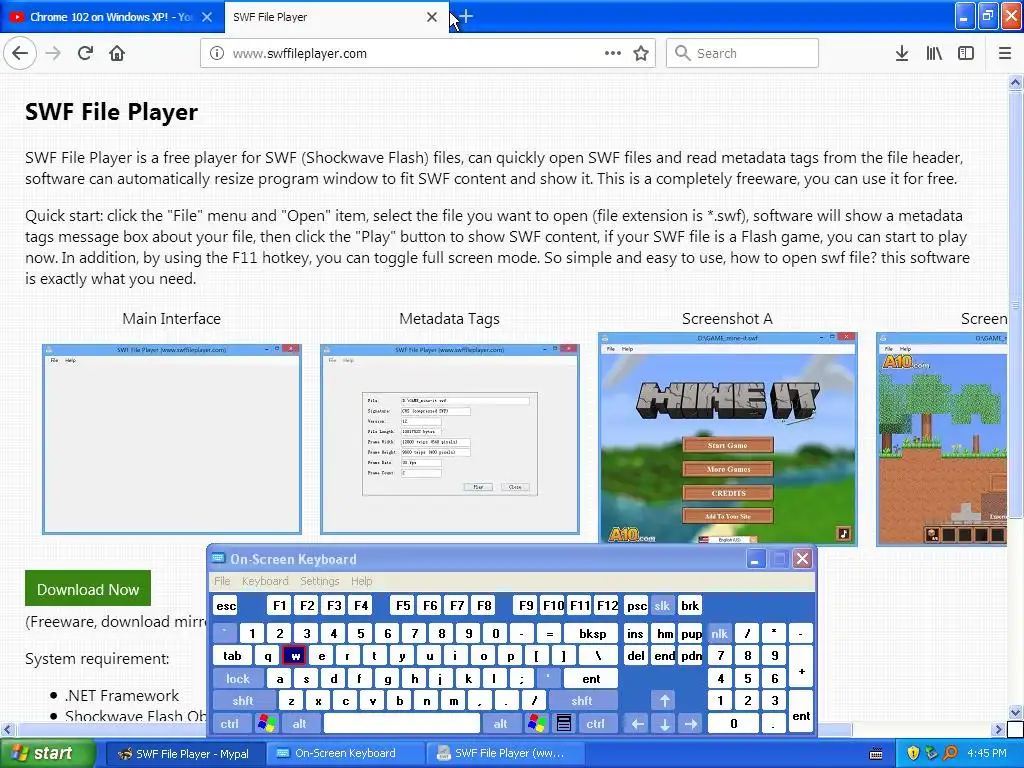Click the bksp key

(x=592, y=633)
